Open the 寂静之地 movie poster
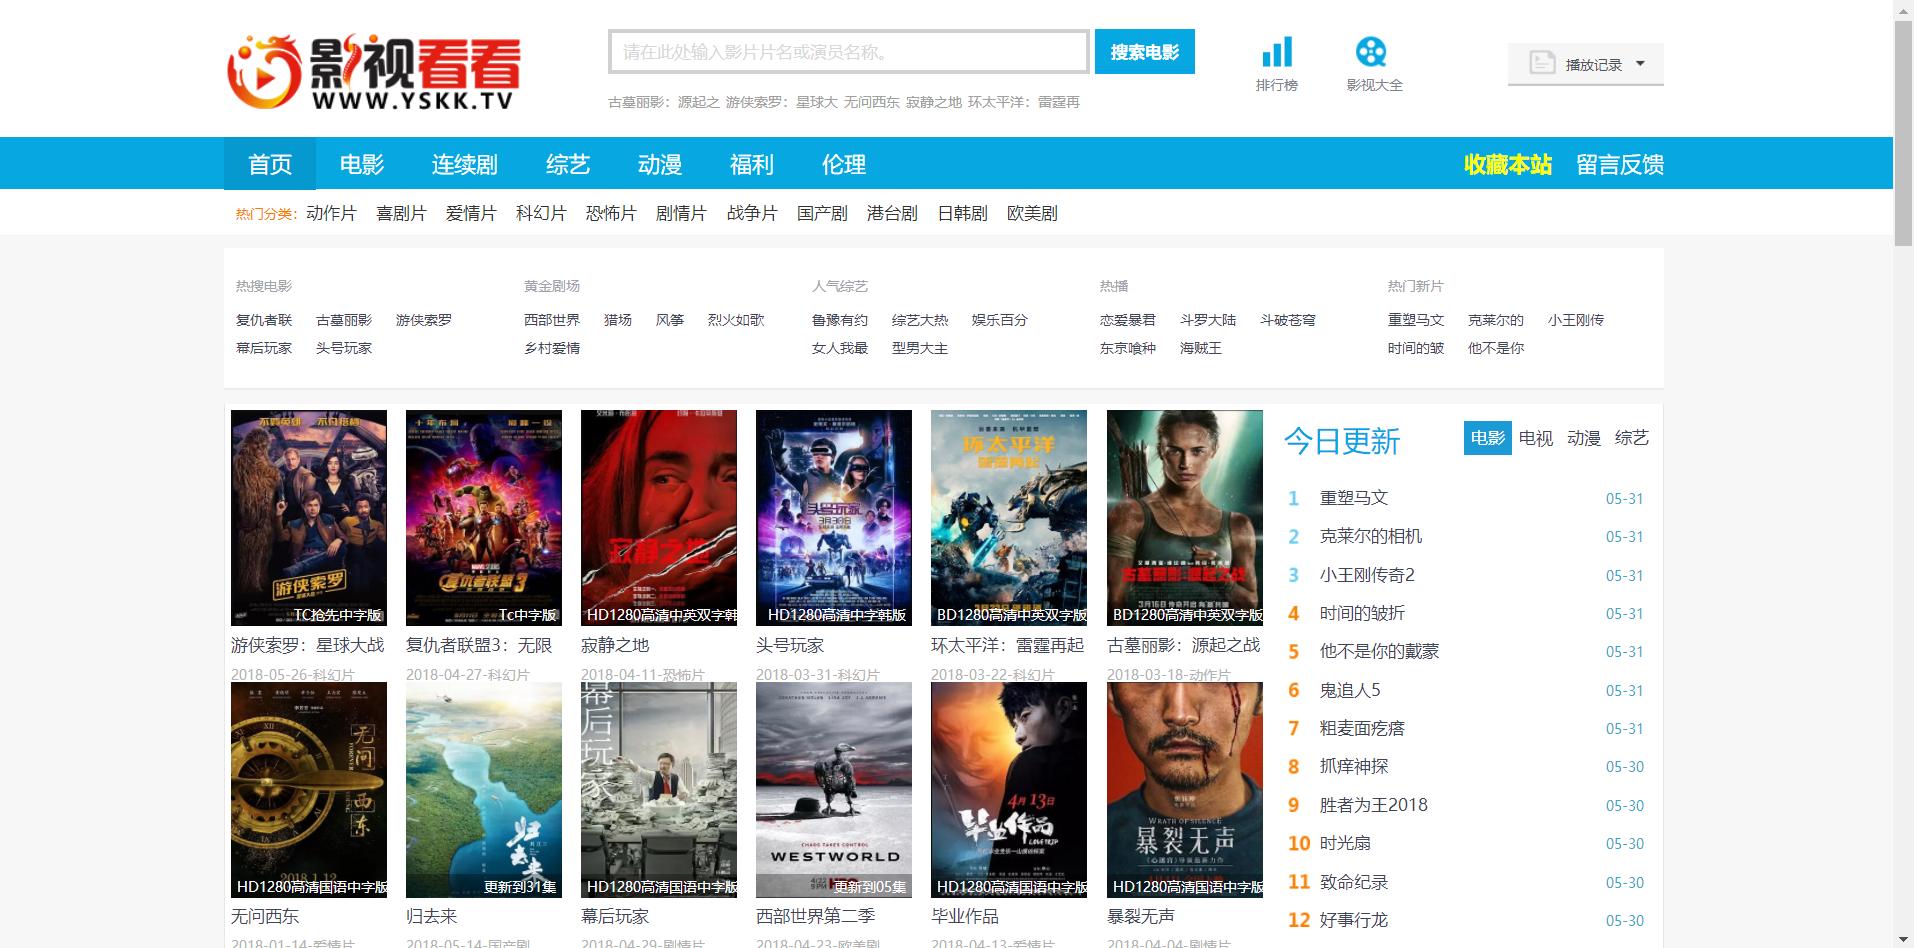Screen dimensions: 1914x948 click(x=658, y=517)
